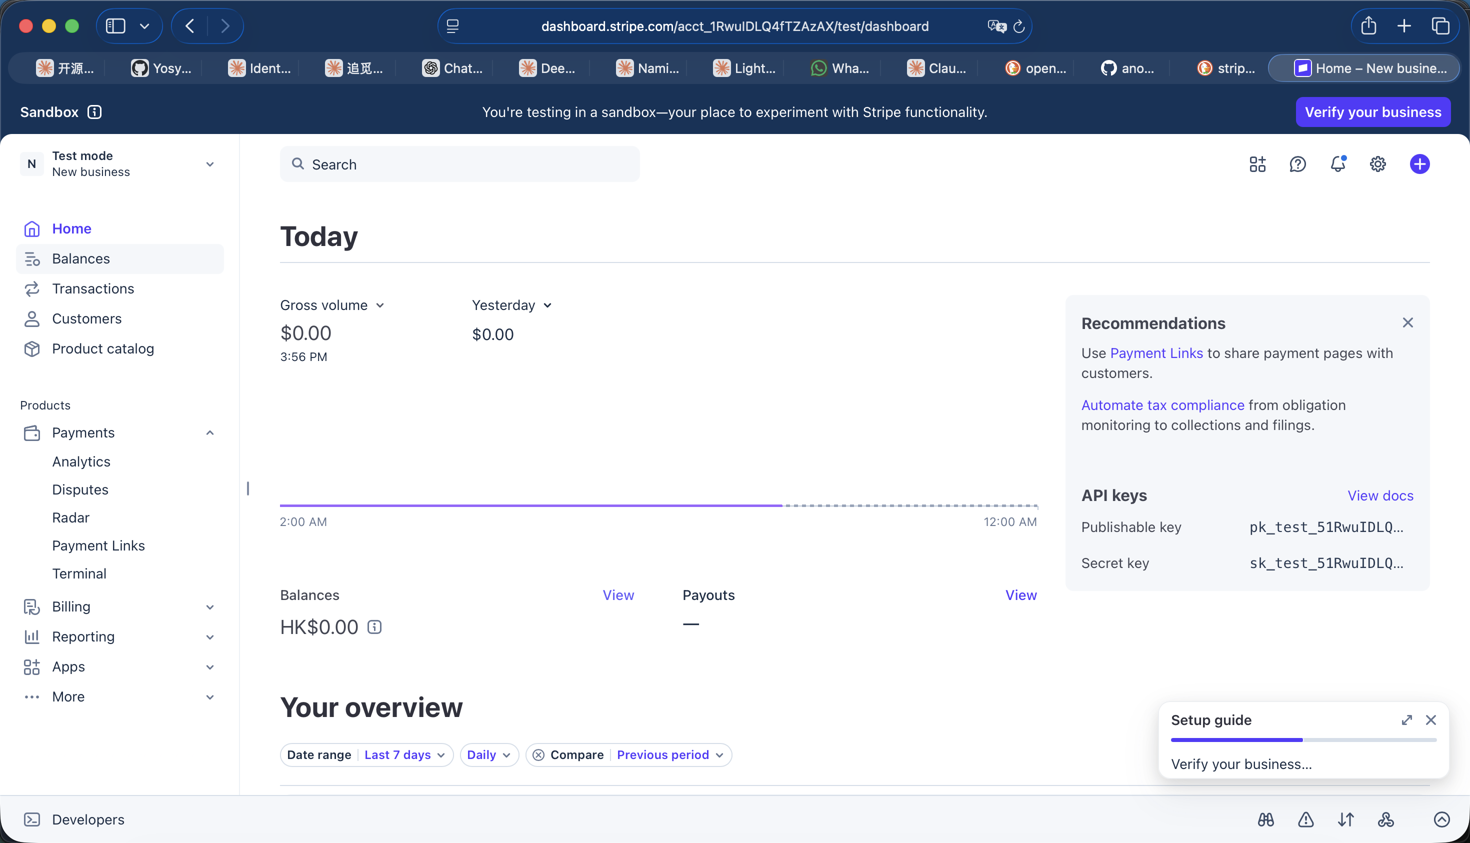Screen dimensions: 1470x843
Task: Show the tab overview
Action: pos(1441,26)
